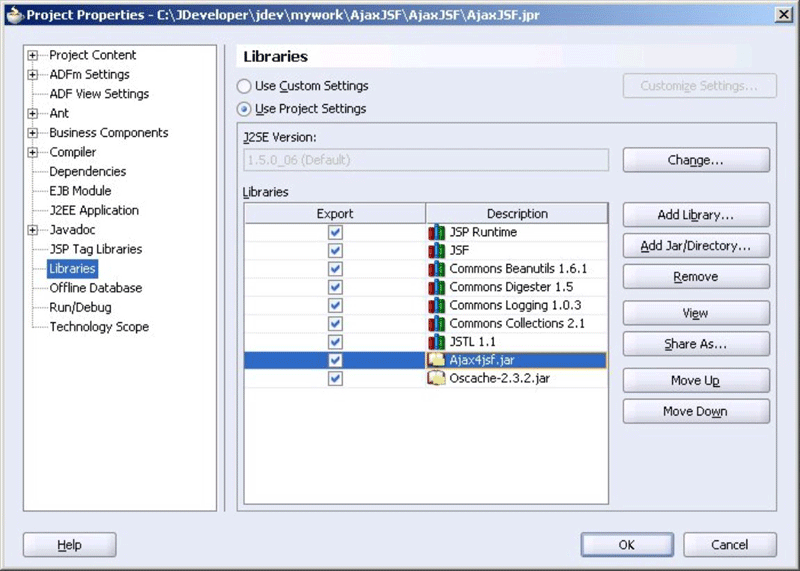800x571 pixels.
Task: Toggle Export checkbox for Commons Collections 2.1
Action: [x=335, y=324]
